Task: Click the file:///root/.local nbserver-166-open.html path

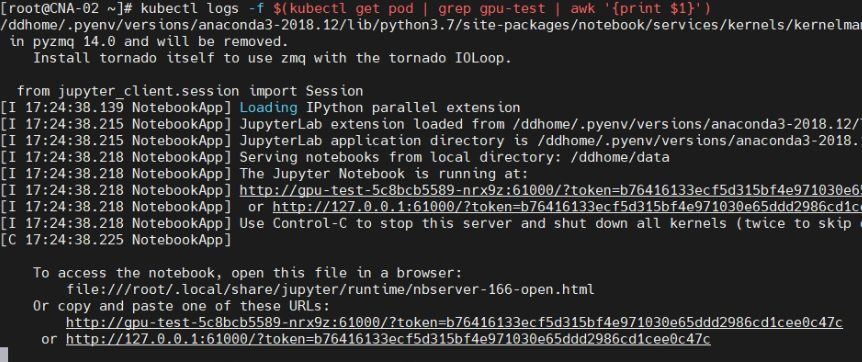Action: point(330,289)
